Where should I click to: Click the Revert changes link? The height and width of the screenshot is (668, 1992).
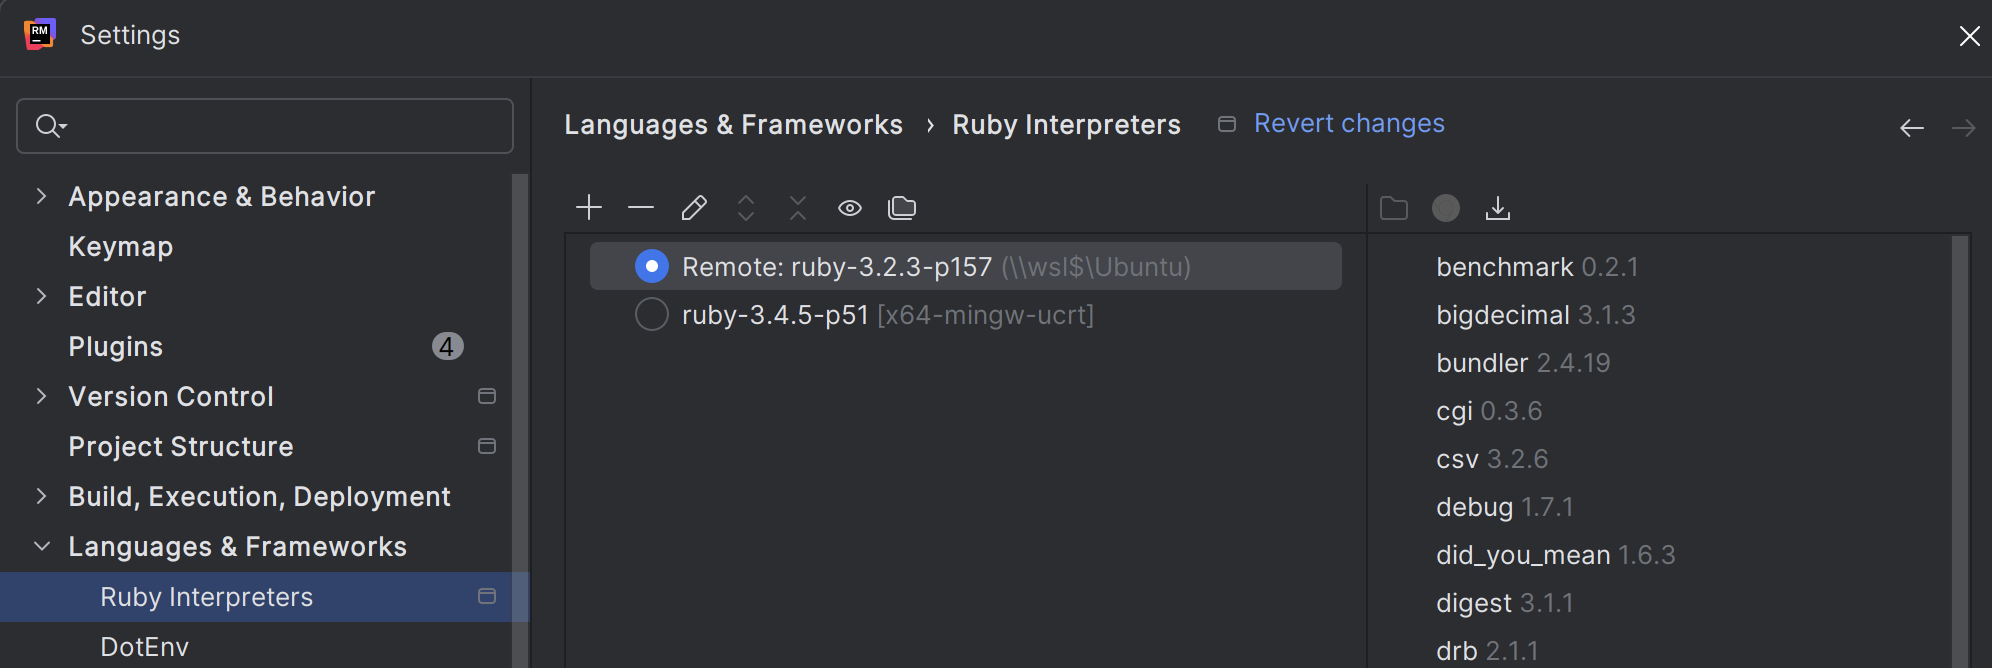click(x=1349, y=123)
